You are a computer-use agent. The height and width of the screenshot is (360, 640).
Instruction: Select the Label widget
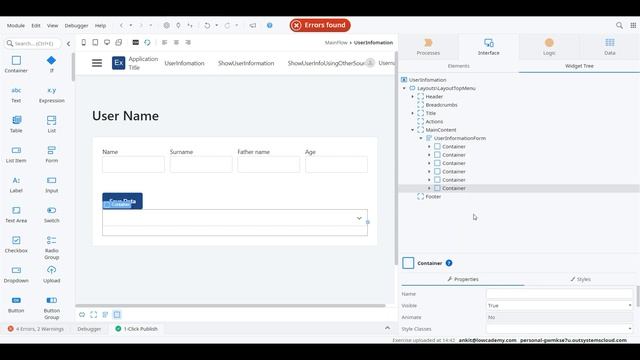pyautogui.click(x=16, y=184)
